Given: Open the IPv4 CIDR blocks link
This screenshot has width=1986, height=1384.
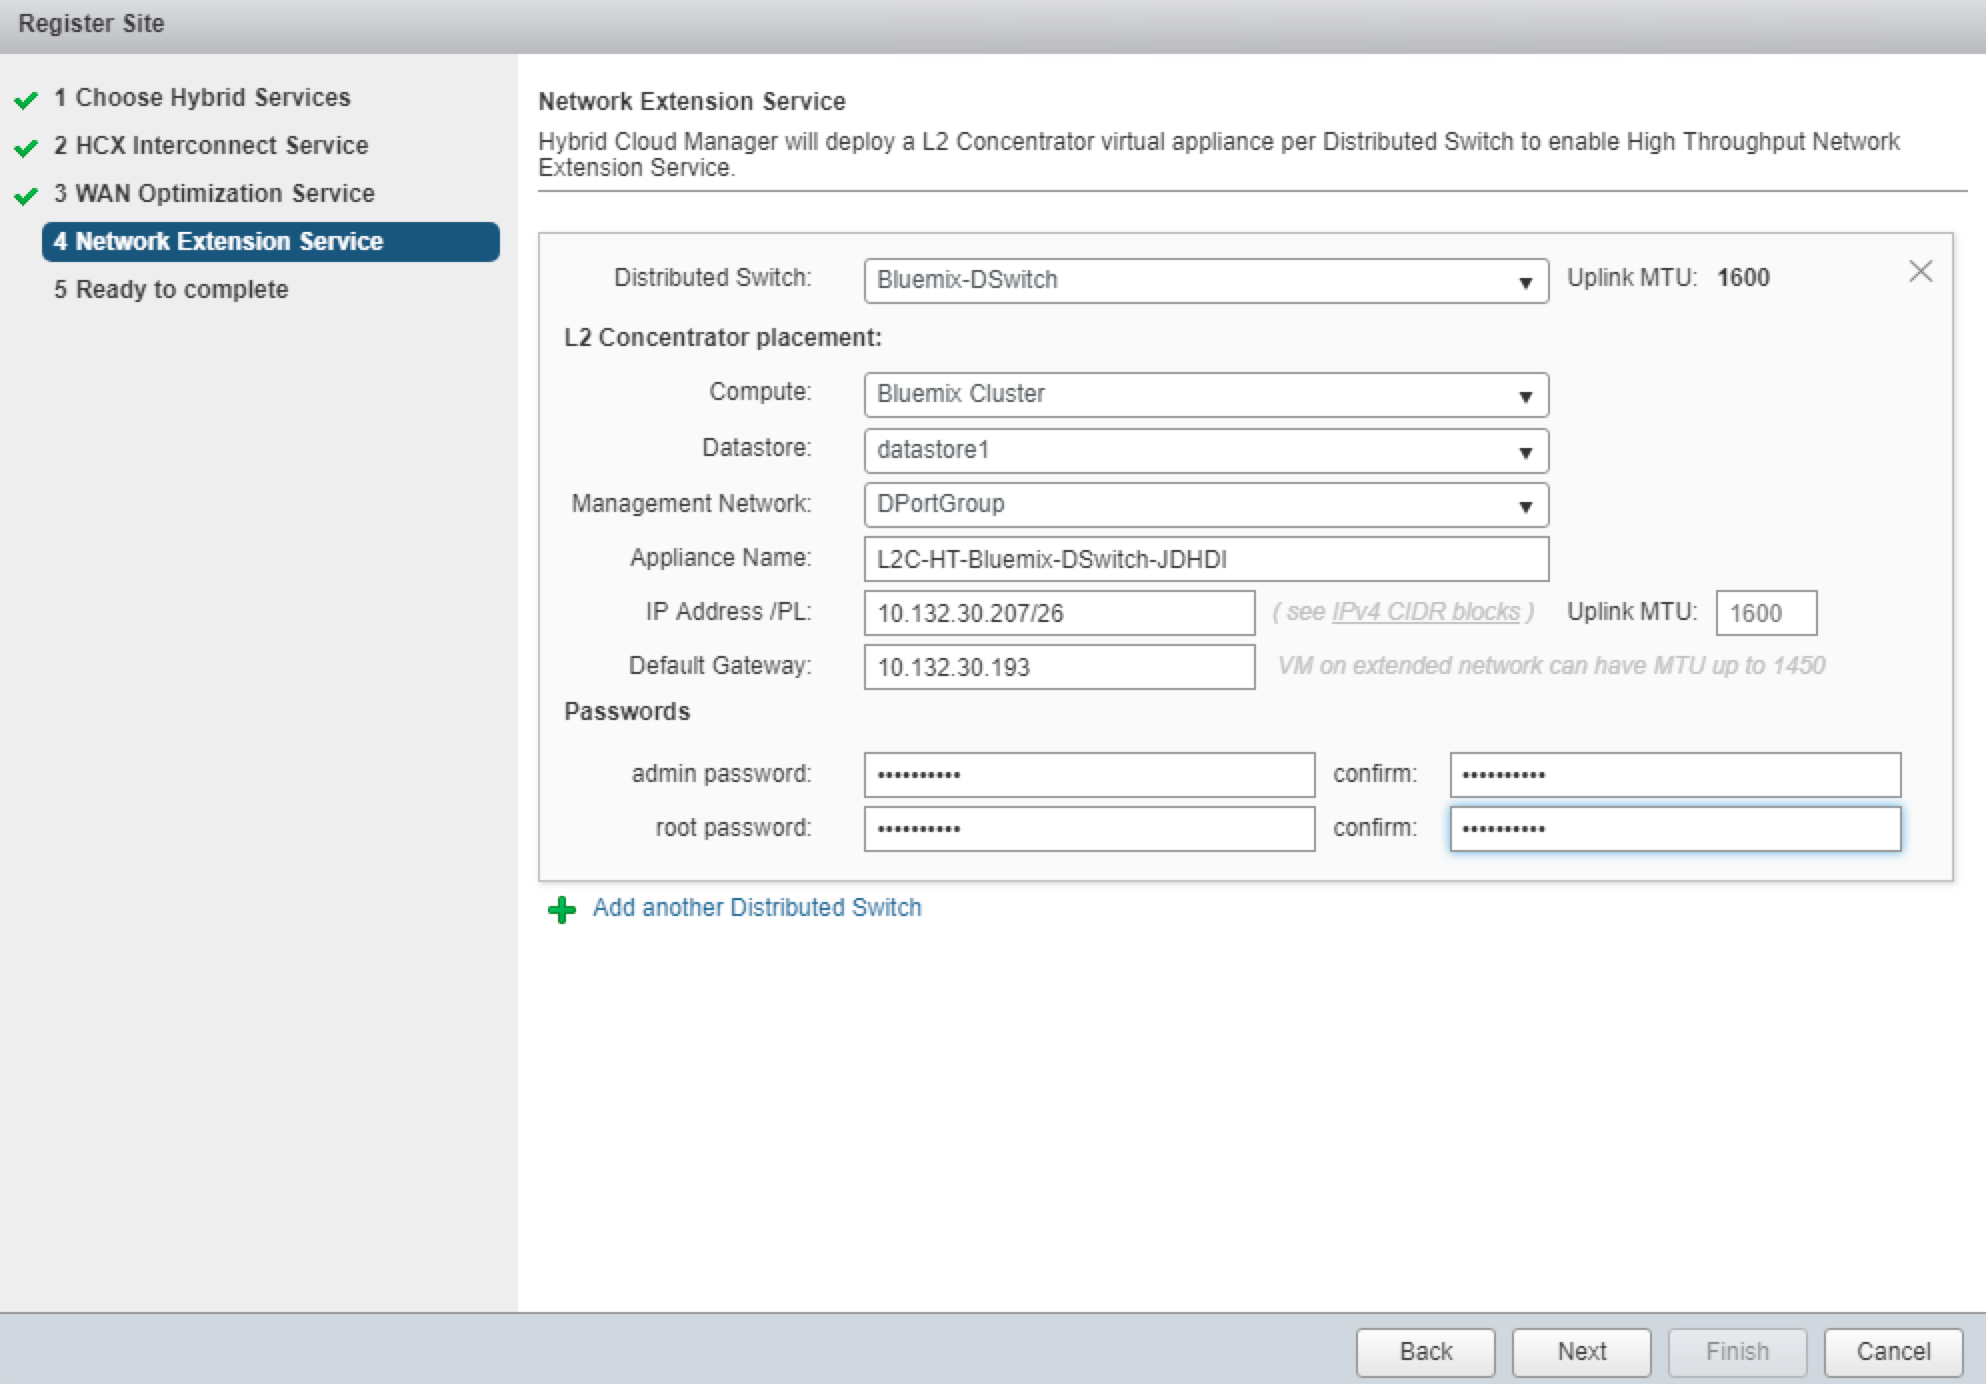Looking at the screenshot, I should click(x=1425, y=612).
